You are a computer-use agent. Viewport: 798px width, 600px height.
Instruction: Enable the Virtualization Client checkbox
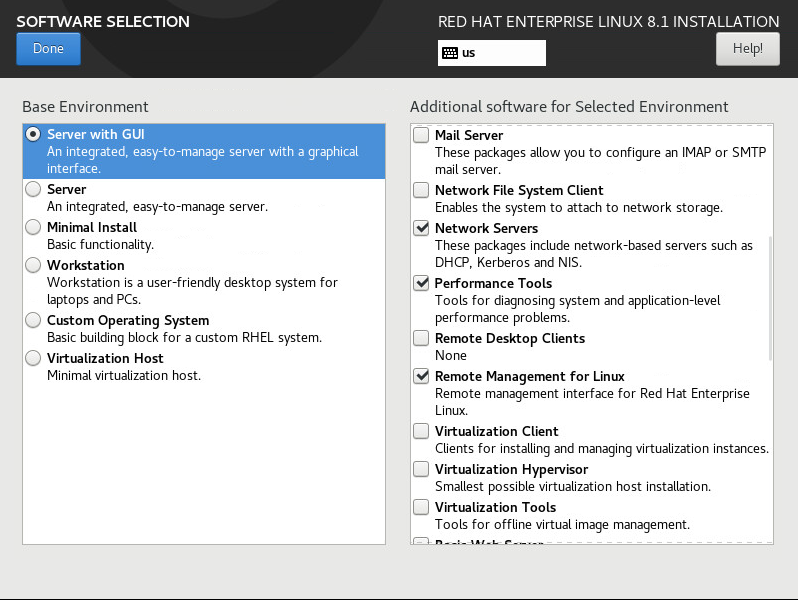(x=421, y=431)
